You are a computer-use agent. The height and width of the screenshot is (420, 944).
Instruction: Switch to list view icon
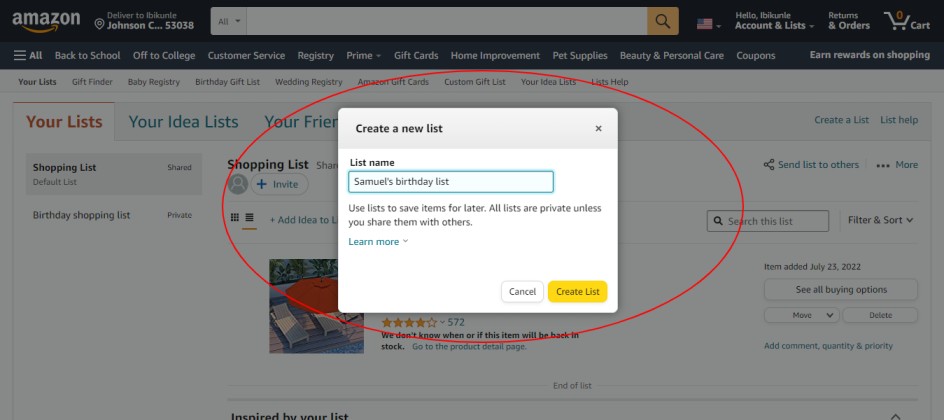[249, 217]
